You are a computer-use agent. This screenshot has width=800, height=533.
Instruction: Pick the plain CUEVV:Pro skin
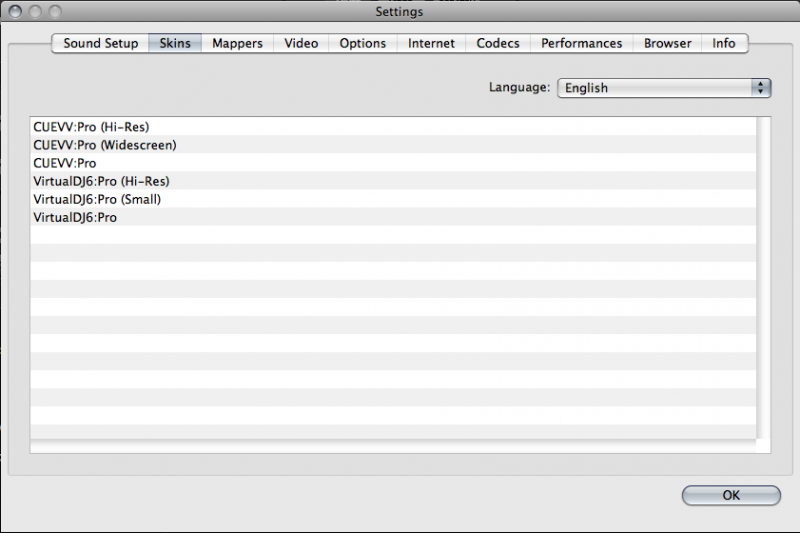(x=65, y=163)
